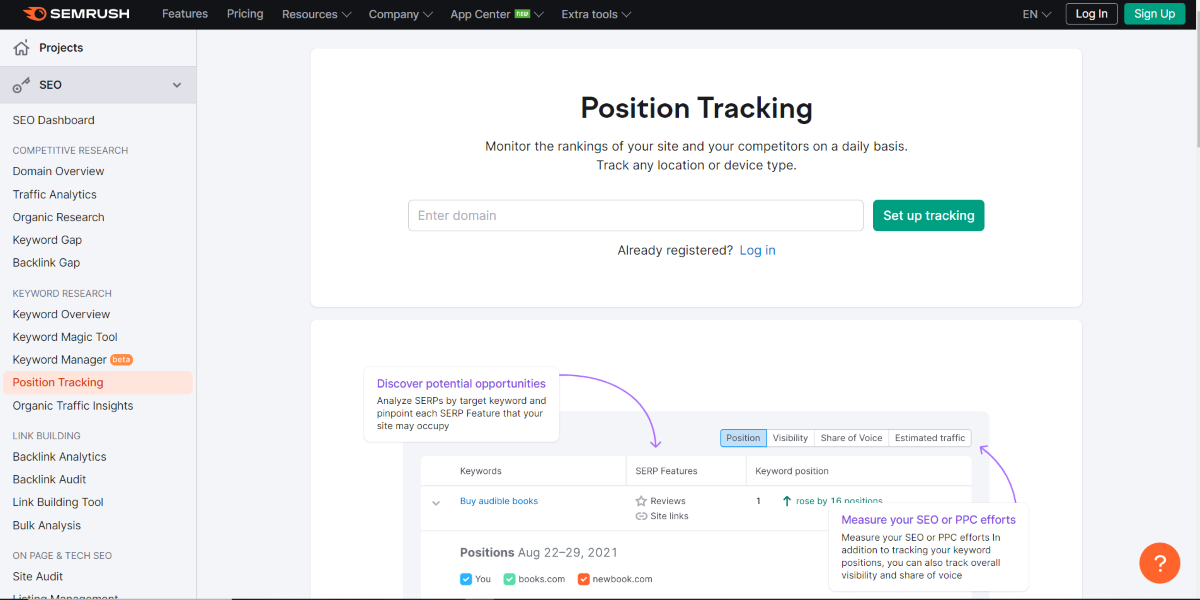The width and height of the screenshot is (1200, 600).
Task: Click the rose by 16 positions link
Action: [x=839, y=501]
